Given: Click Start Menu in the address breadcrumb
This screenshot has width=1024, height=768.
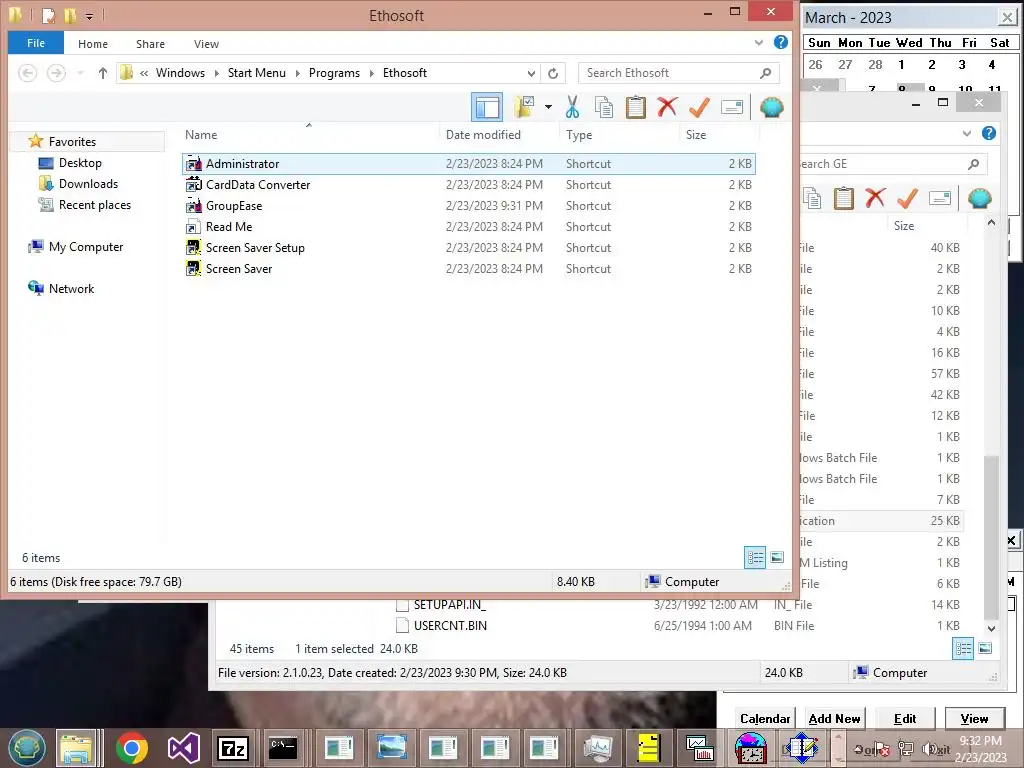Looking at the screenshot, I should (x=257, y=72).
